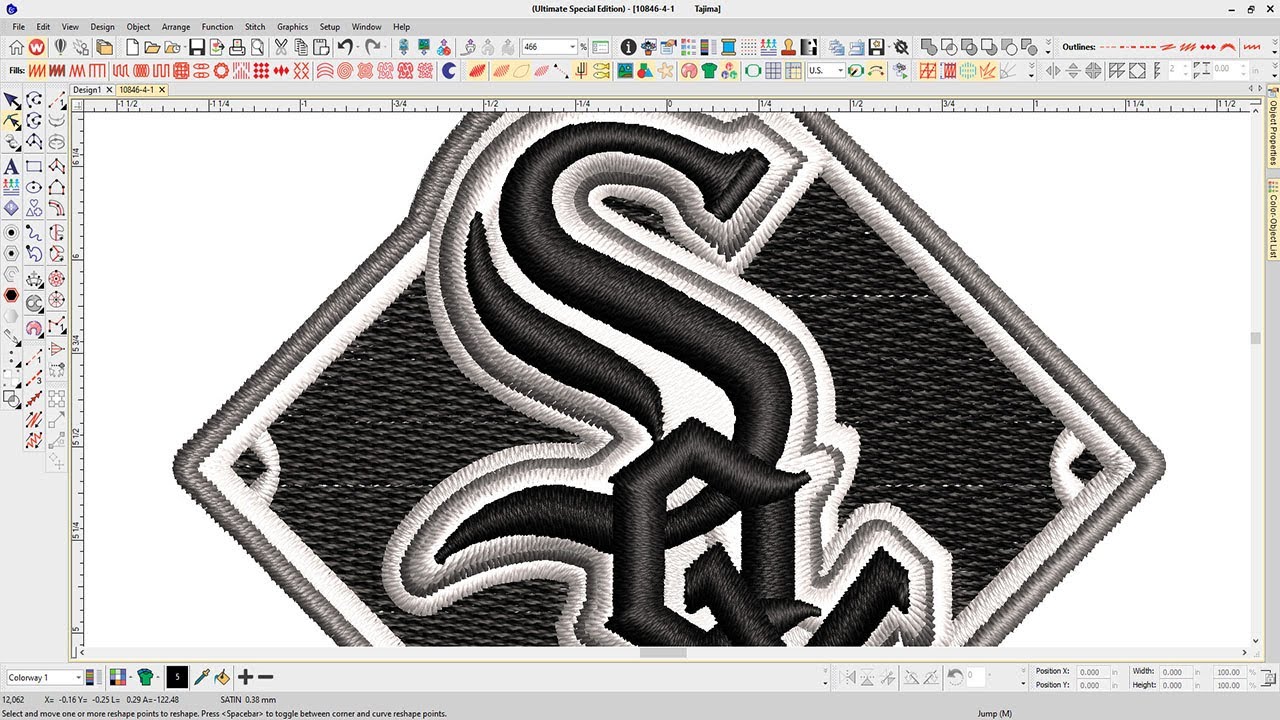Switch to the Design1 tab

pos(86,90)
